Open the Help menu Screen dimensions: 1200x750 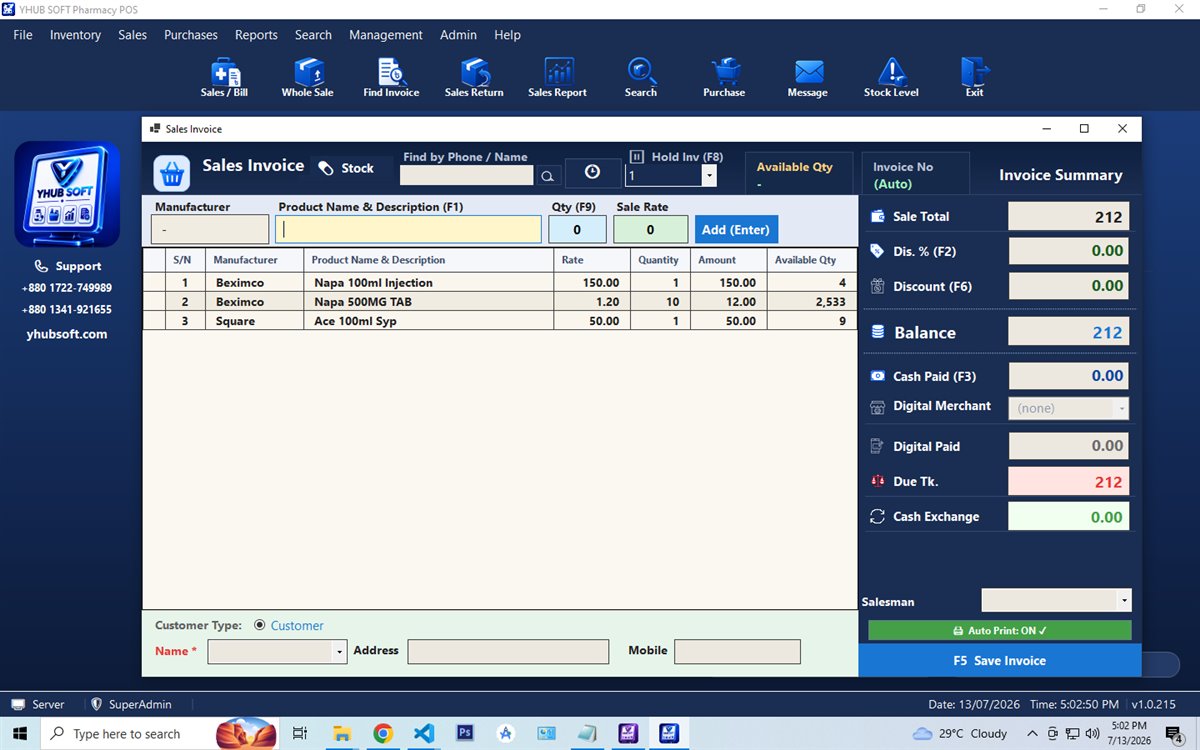(507, 35)
